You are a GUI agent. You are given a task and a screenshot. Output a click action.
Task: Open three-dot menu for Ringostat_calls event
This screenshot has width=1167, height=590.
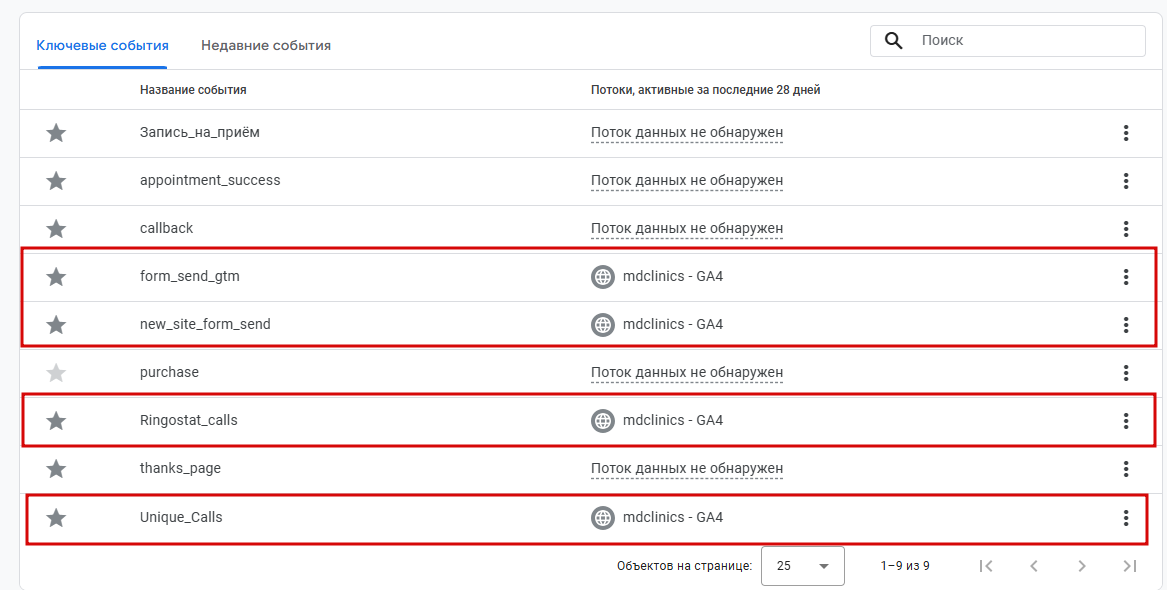point(1126,421)
